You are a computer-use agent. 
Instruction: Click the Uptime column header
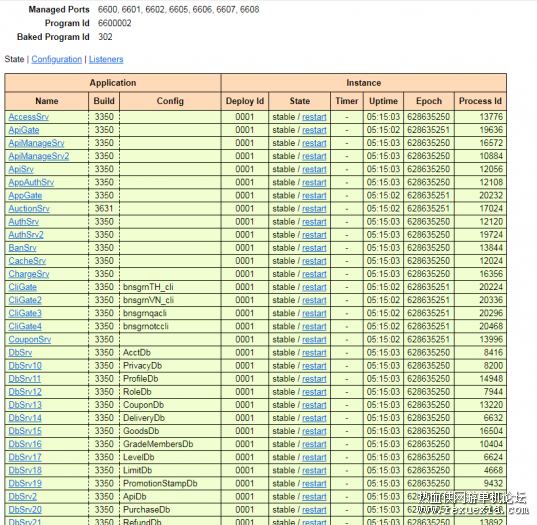tap(383, 101)
